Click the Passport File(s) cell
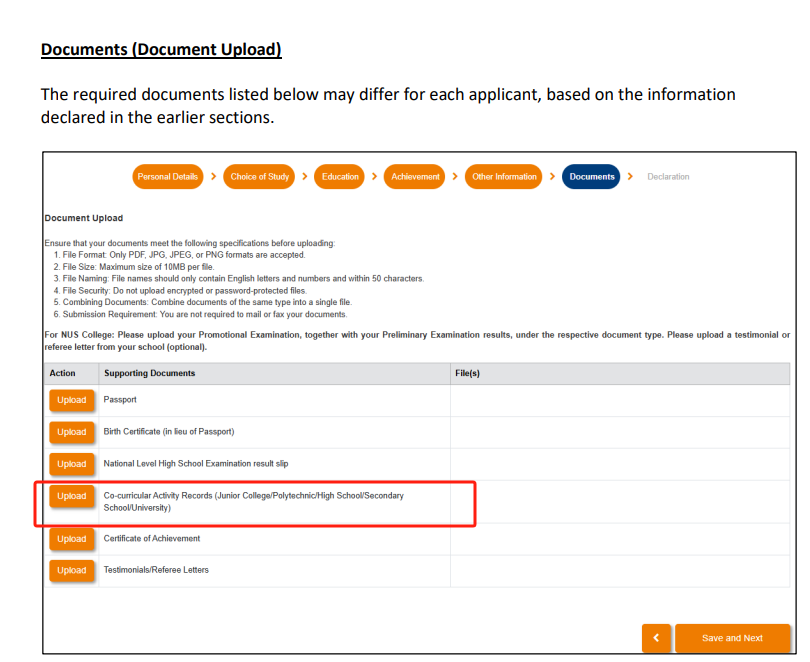 tap(619, 400)
